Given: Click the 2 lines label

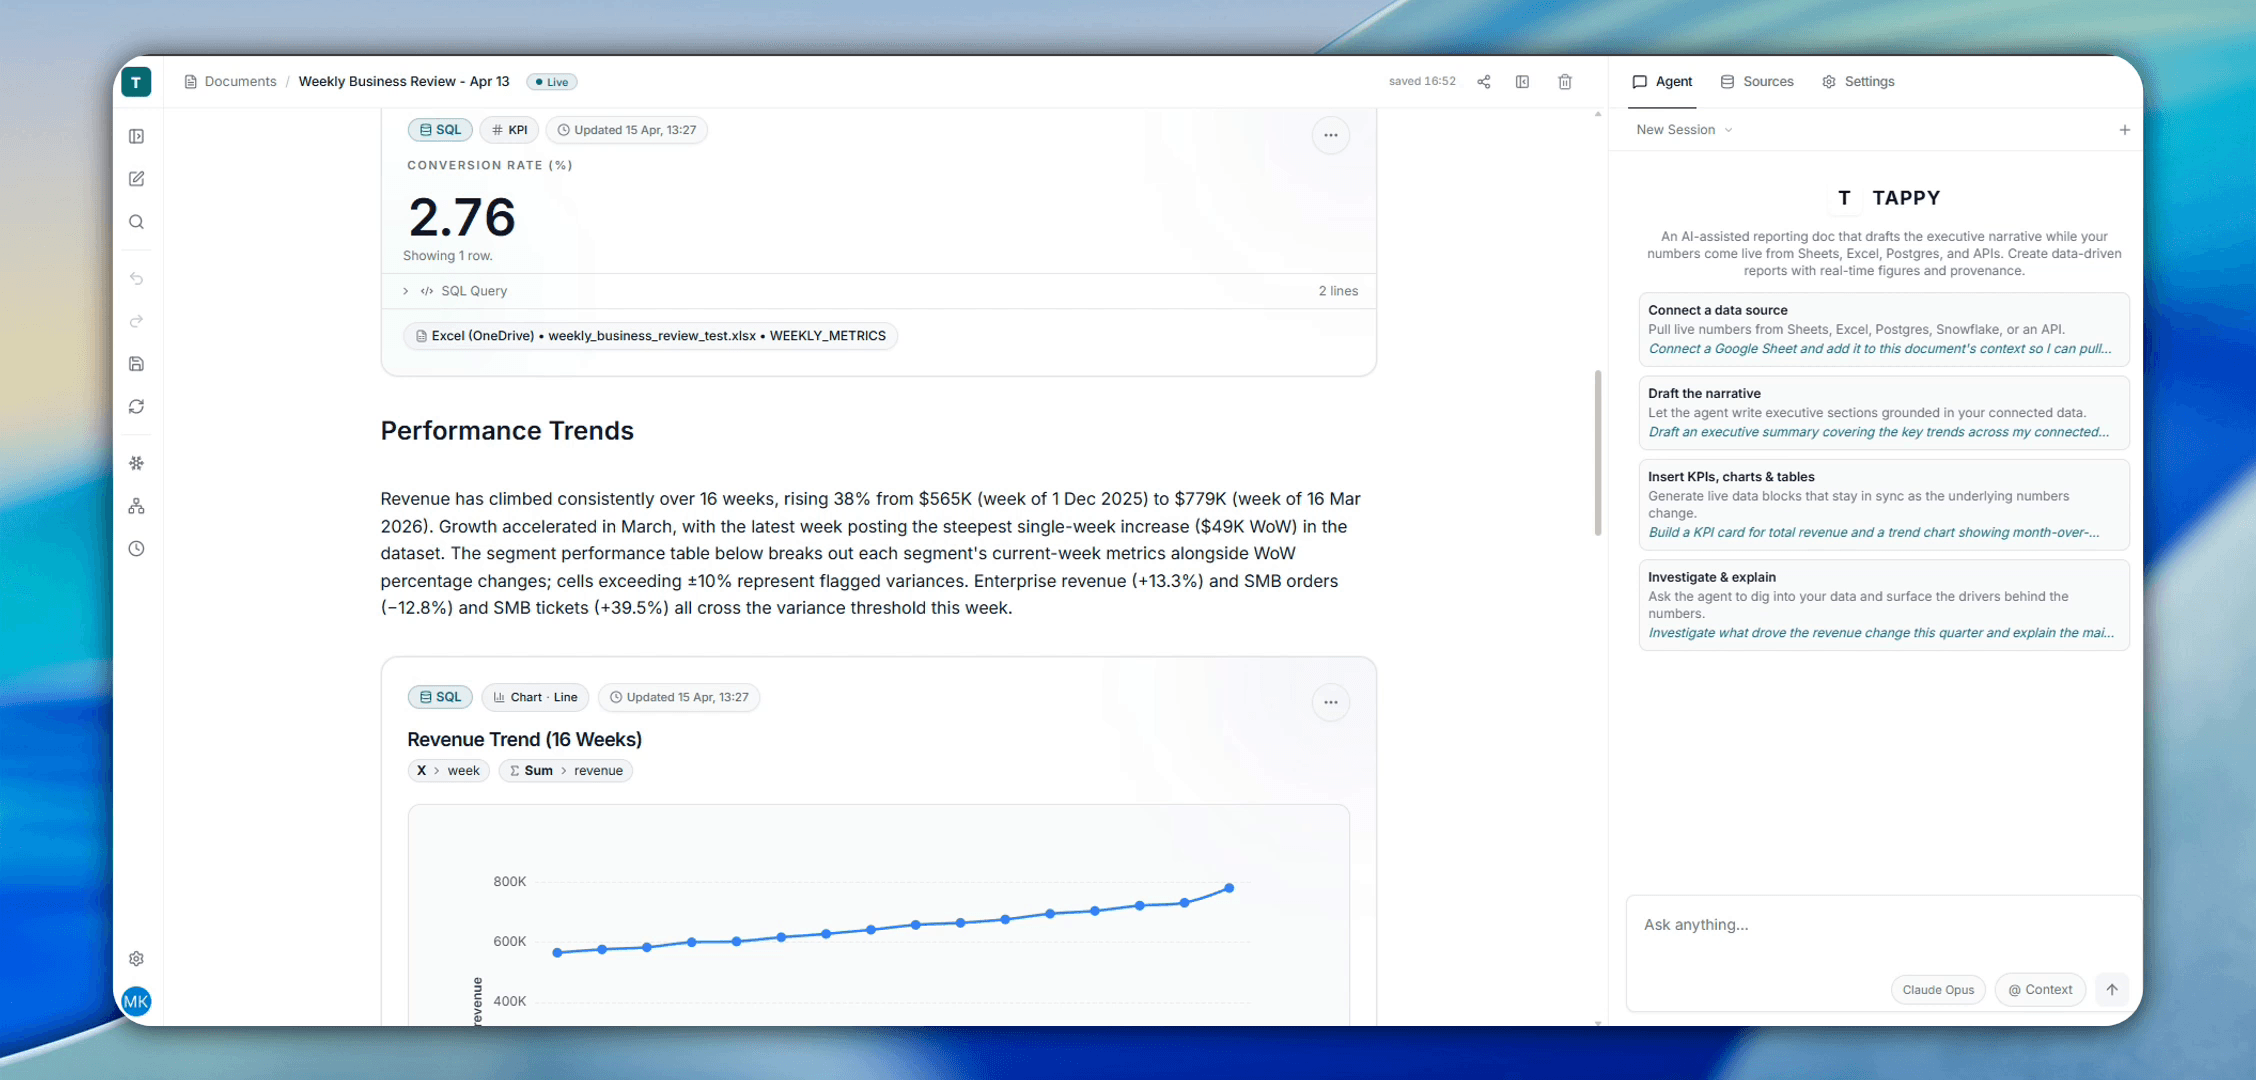Looking at the screenshot, I should pos(1338,291).
